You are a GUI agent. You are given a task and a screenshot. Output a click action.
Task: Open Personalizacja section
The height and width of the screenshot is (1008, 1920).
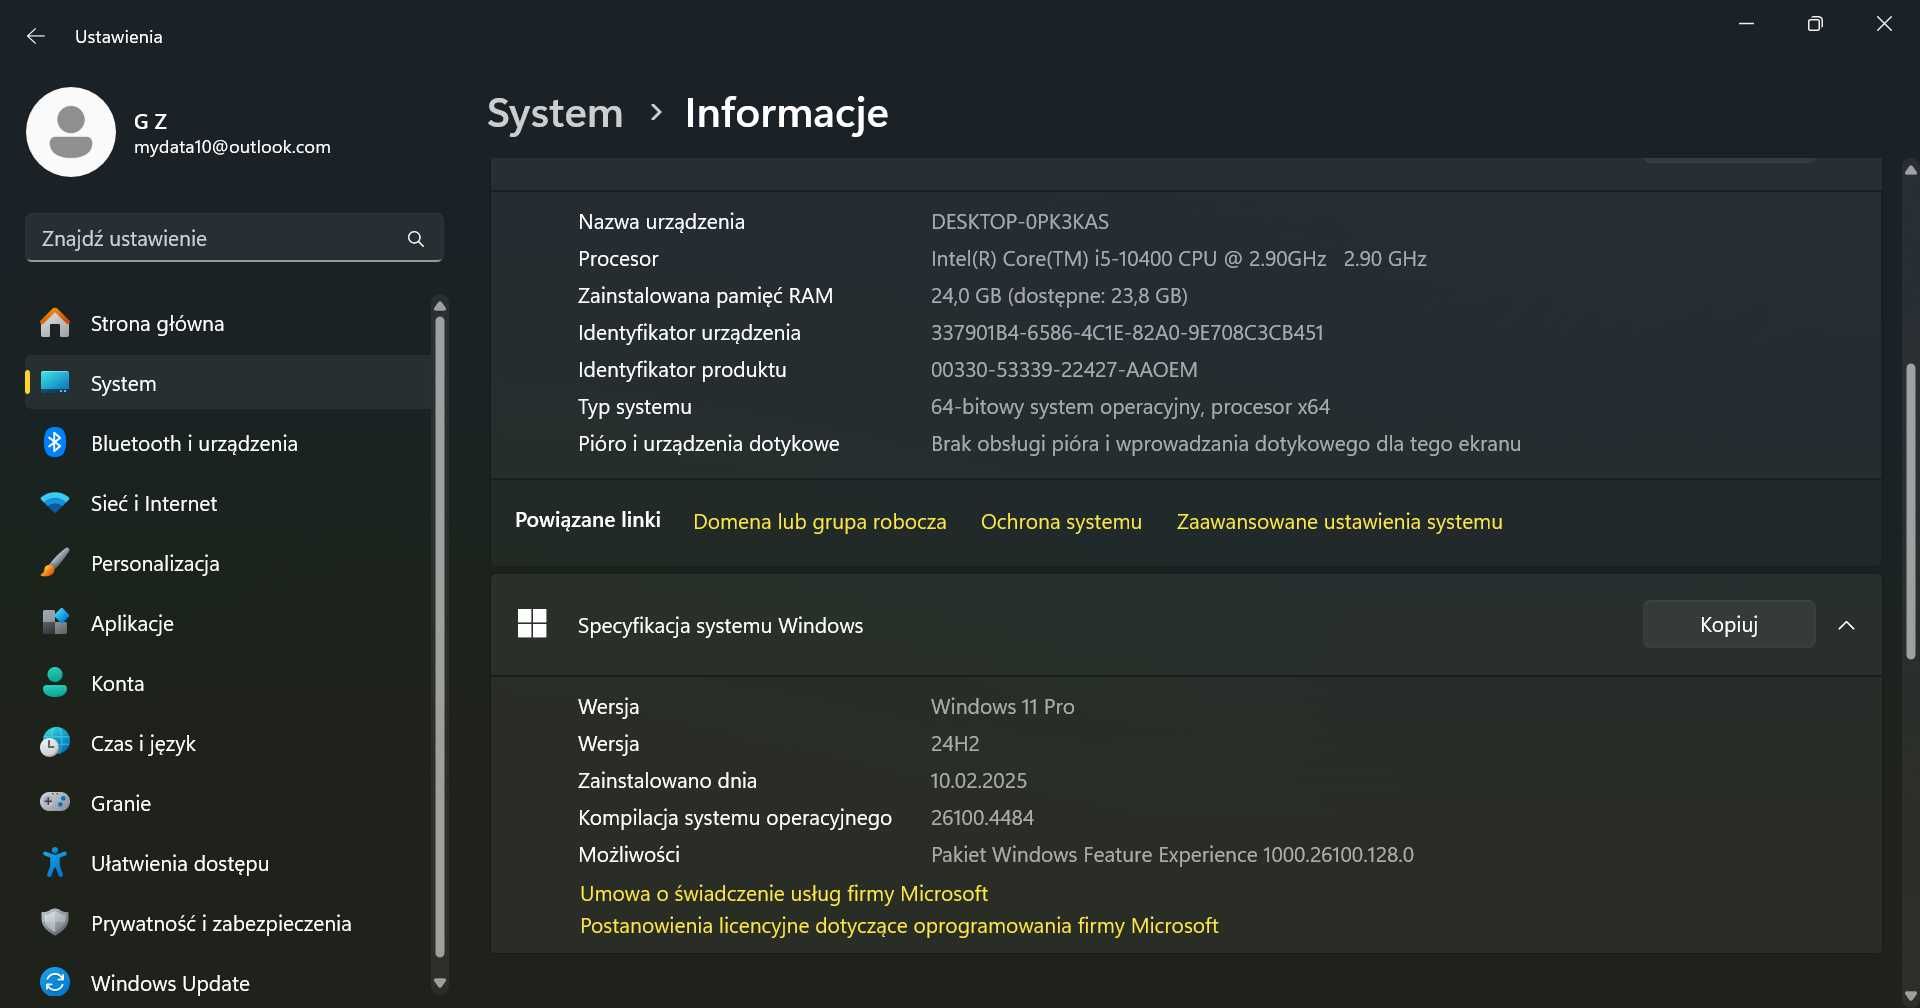pos(228,563)
